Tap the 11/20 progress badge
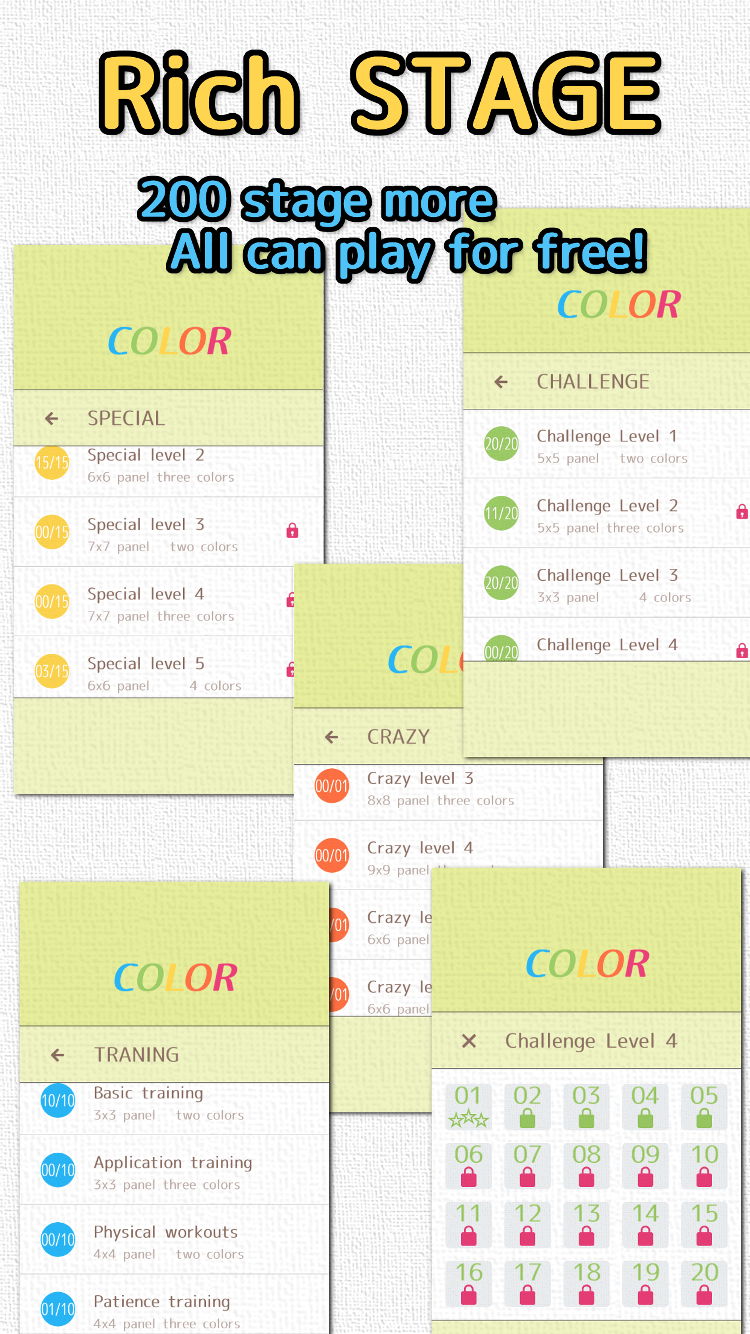750x1334 pixels. (502, 514)
